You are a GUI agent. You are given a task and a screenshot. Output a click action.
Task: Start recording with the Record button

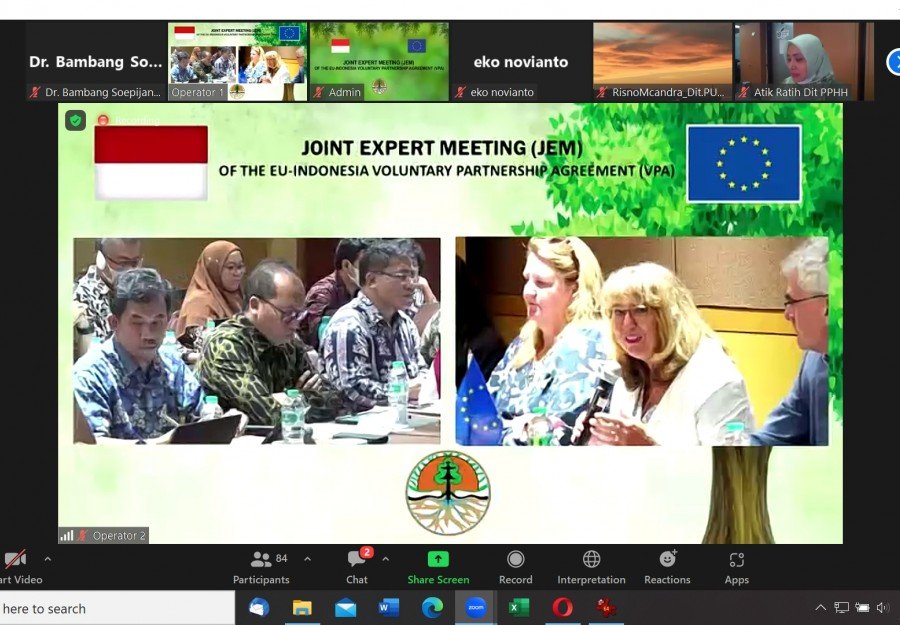[x=515, y=567]
